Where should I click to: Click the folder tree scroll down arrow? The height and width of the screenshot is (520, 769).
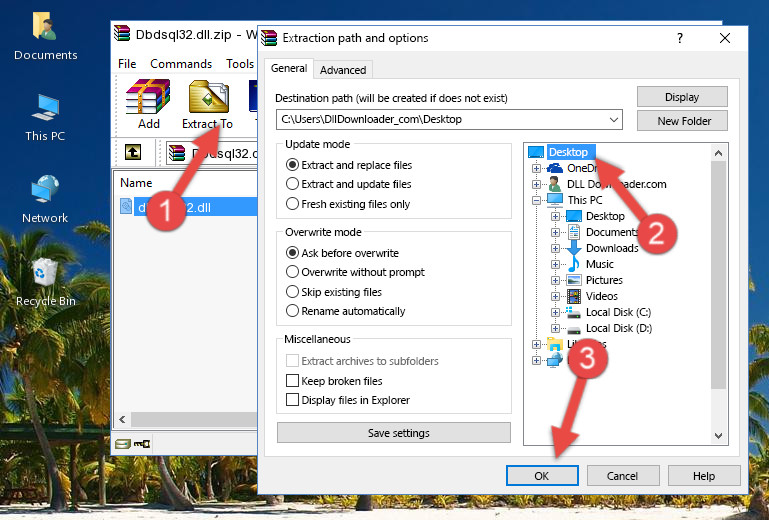click(718, 436)
